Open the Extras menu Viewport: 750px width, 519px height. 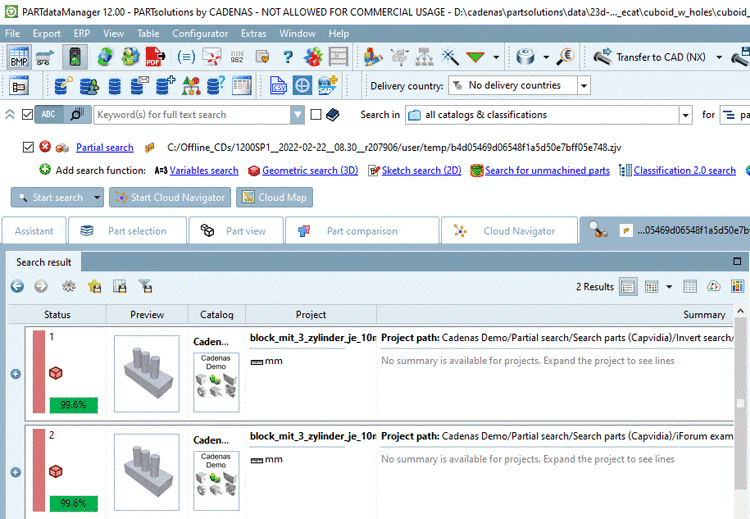[x=254, y=33]
